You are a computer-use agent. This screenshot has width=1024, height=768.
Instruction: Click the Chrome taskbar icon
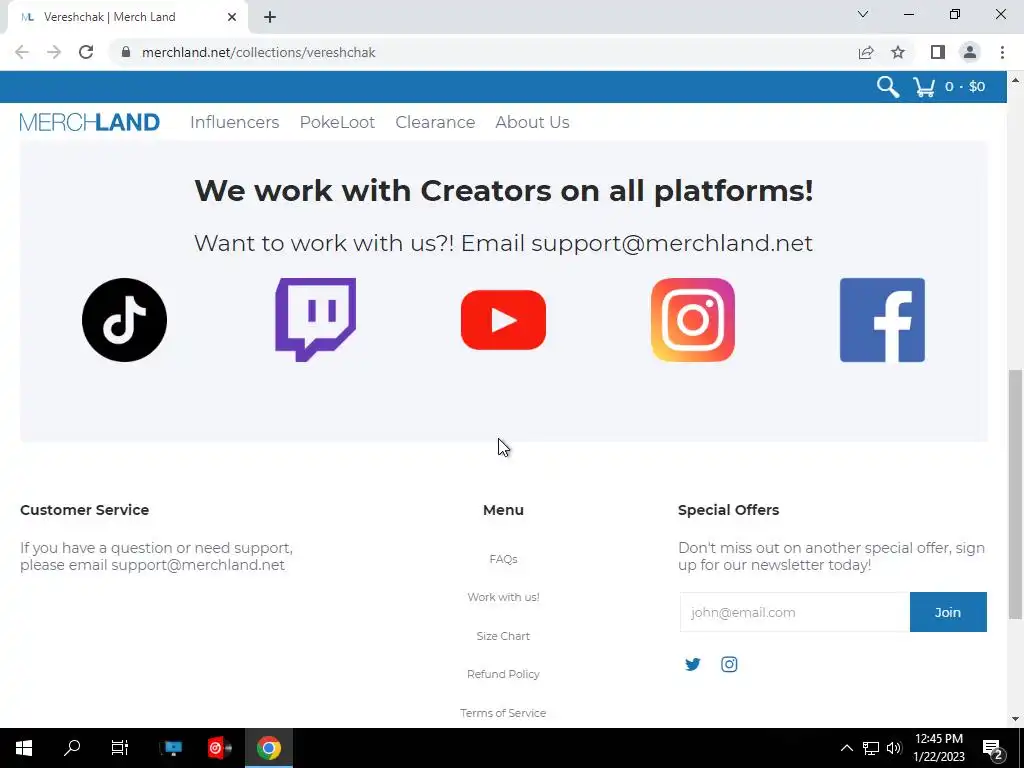coord(268,748)
